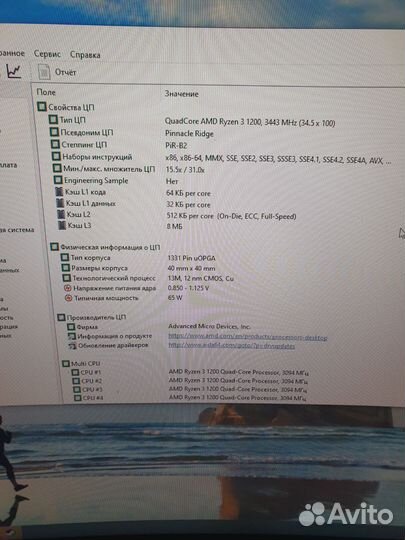
Task: Open the Справка menu
Action: 85,55
